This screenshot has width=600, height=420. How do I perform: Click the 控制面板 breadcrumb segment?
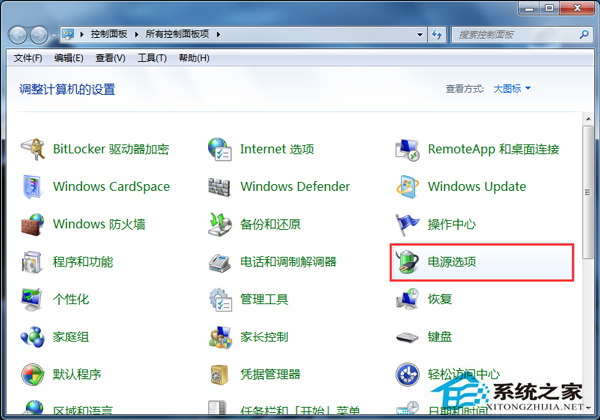point(109,34)
